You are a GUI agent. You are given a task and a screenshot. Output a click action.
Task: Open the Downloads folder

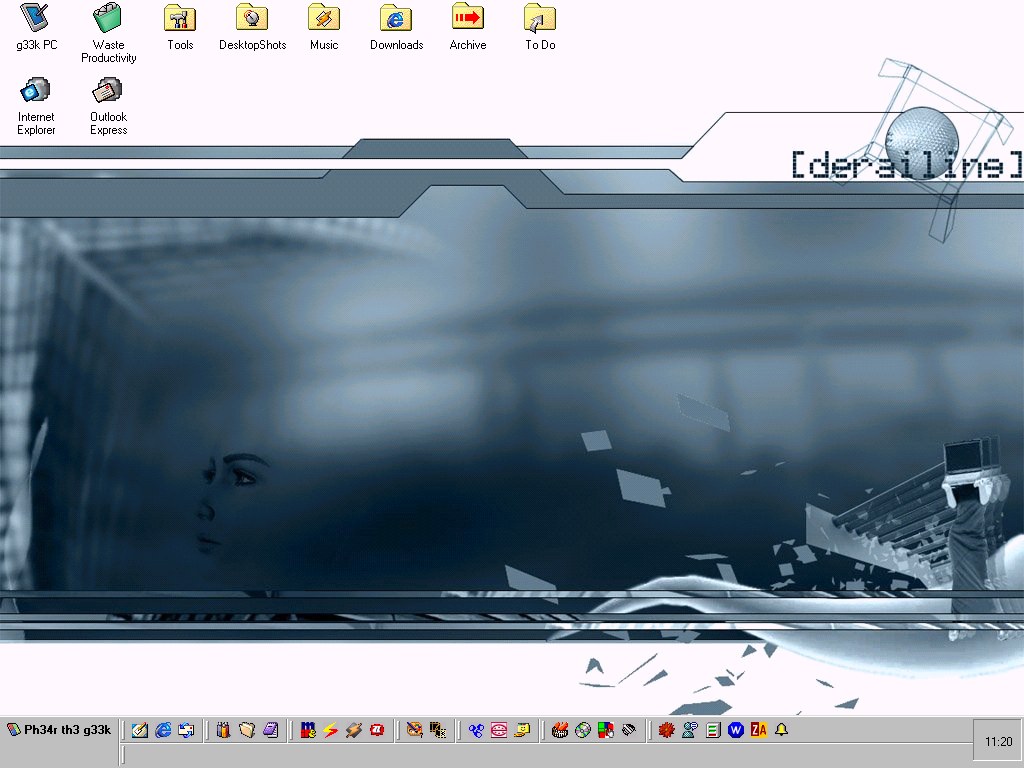click(396, 18)
